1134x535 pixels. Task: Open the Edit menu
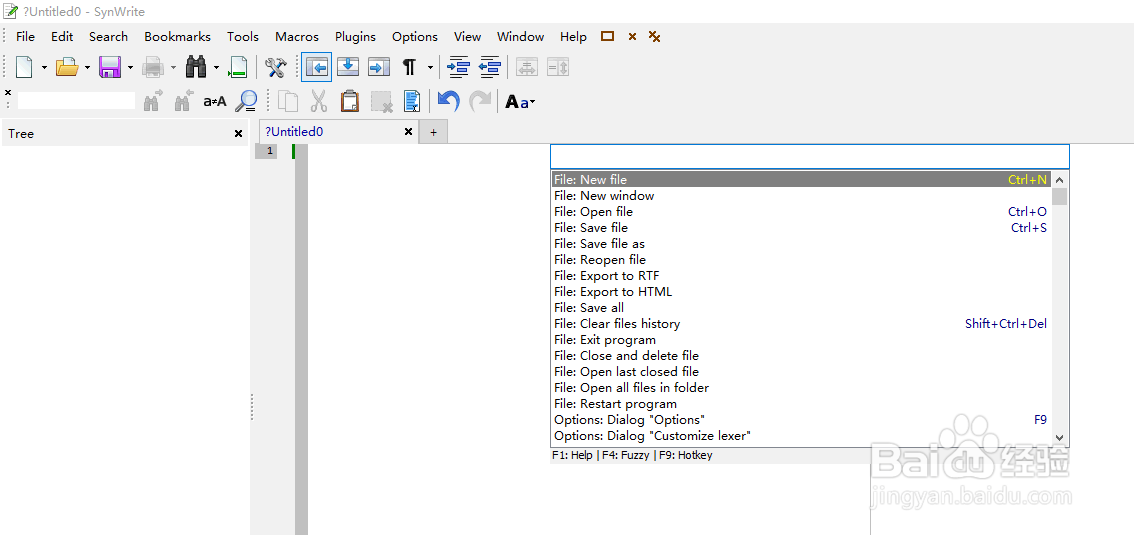pos(62,37)
